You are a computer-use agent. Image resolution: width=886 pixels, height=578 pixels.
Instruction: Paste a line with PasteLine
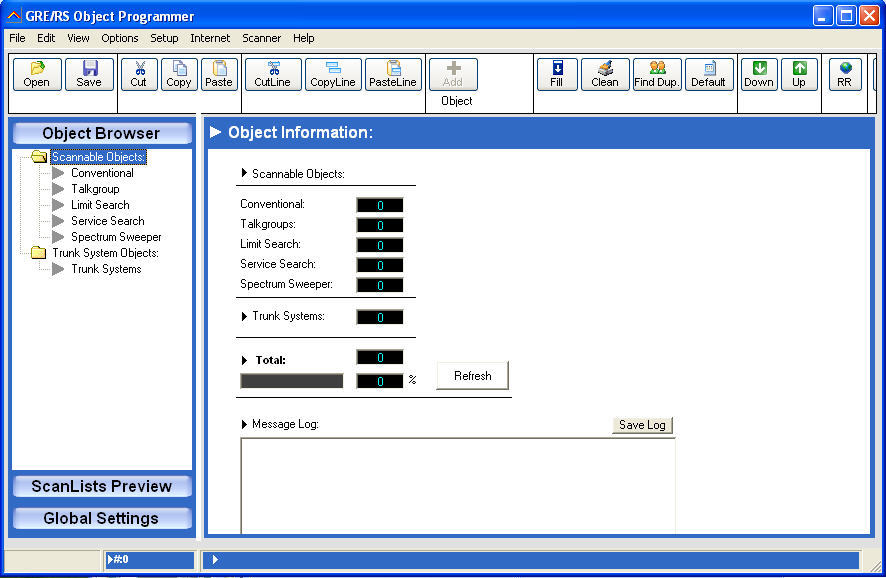point(393,74)
